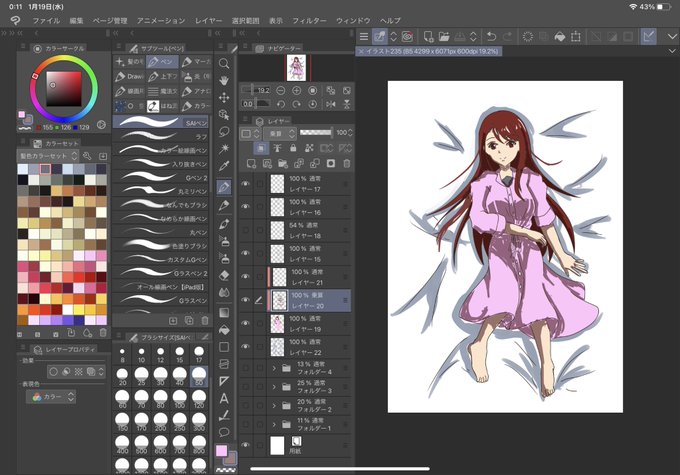Open the ウィンドウ menu
The width and height of the screenshot is (680, 475).
tap(353, 20)
